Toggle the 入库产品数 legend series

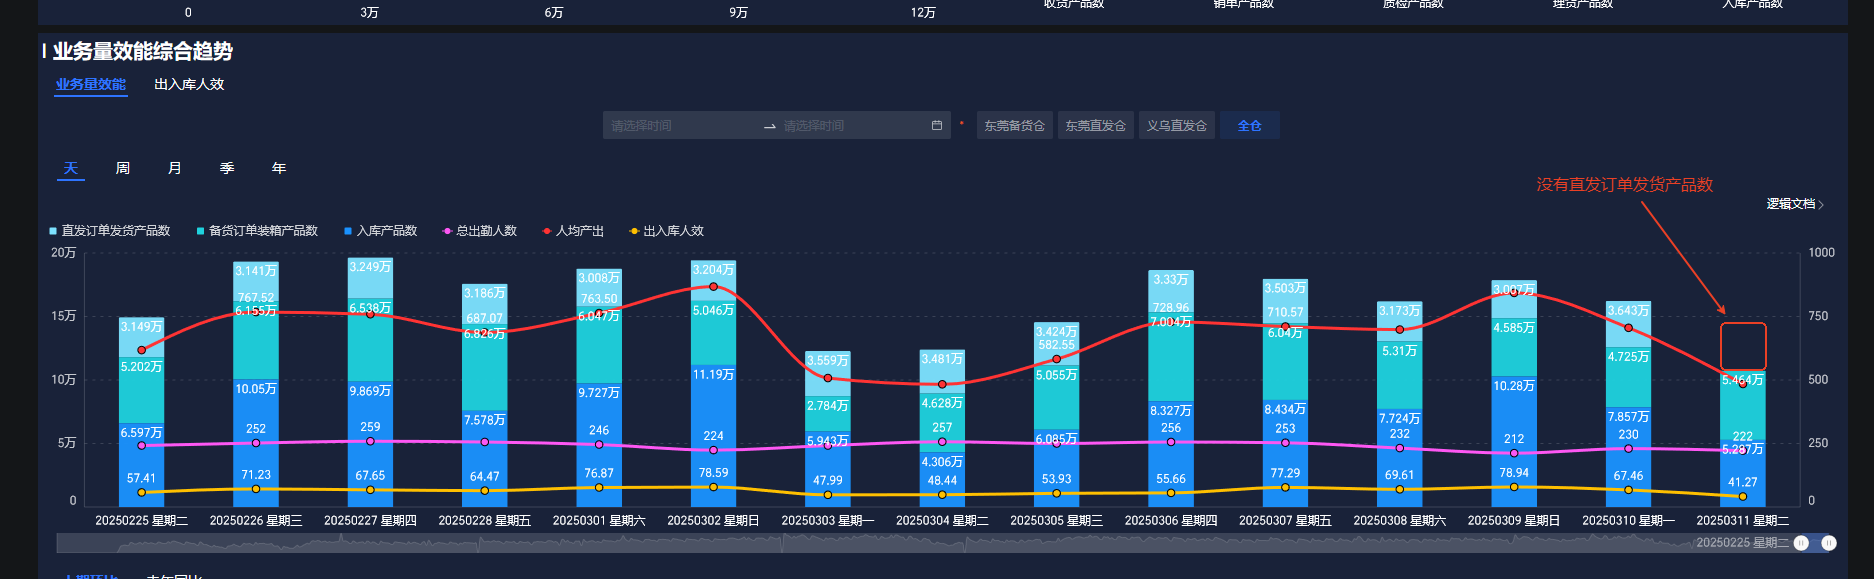[x=381, y=231]
